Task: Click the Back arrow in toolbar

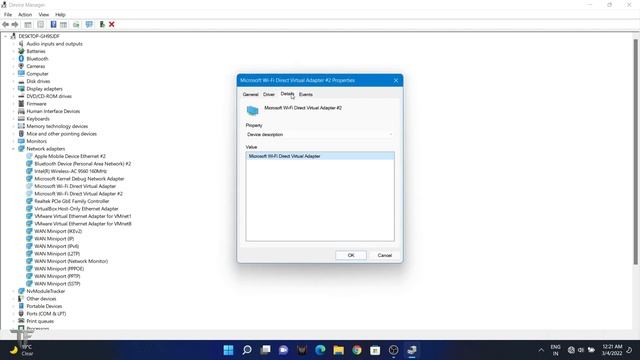Action: [5, 25]
